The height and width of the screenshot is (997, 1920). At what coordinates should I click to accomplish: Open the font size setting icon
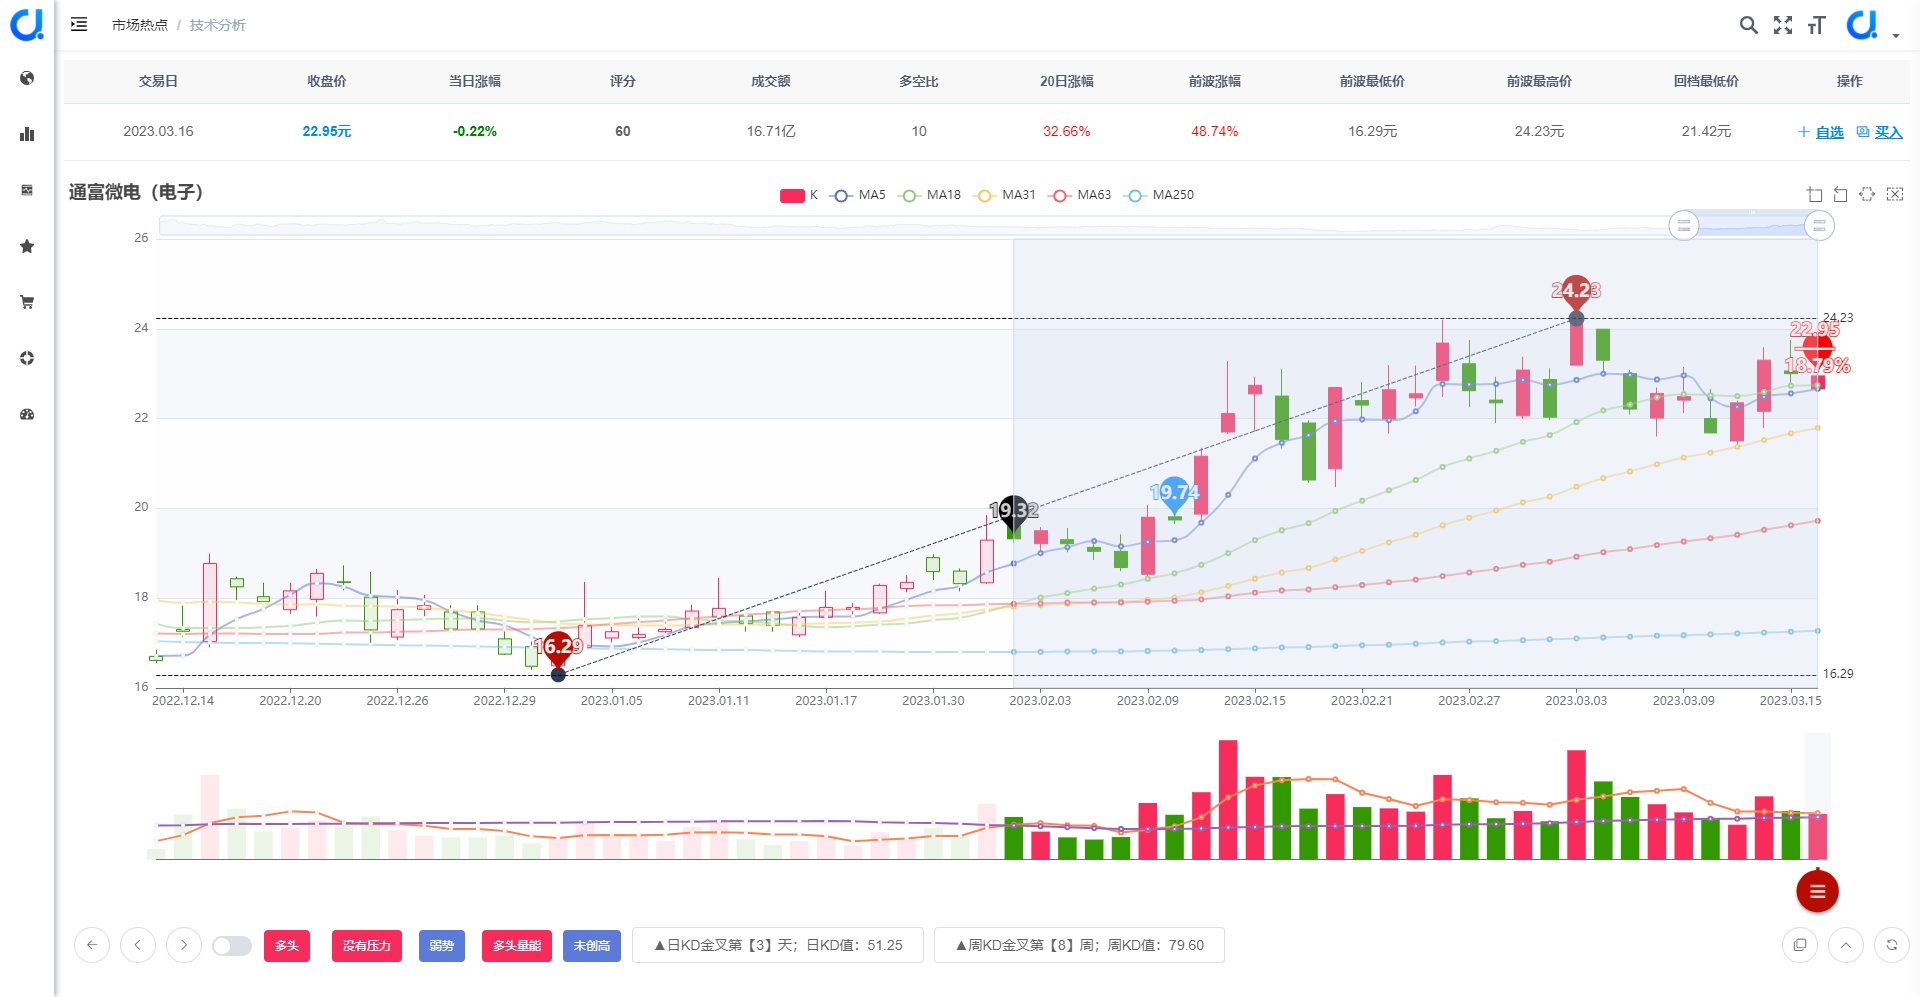[x=1817, y=25]
